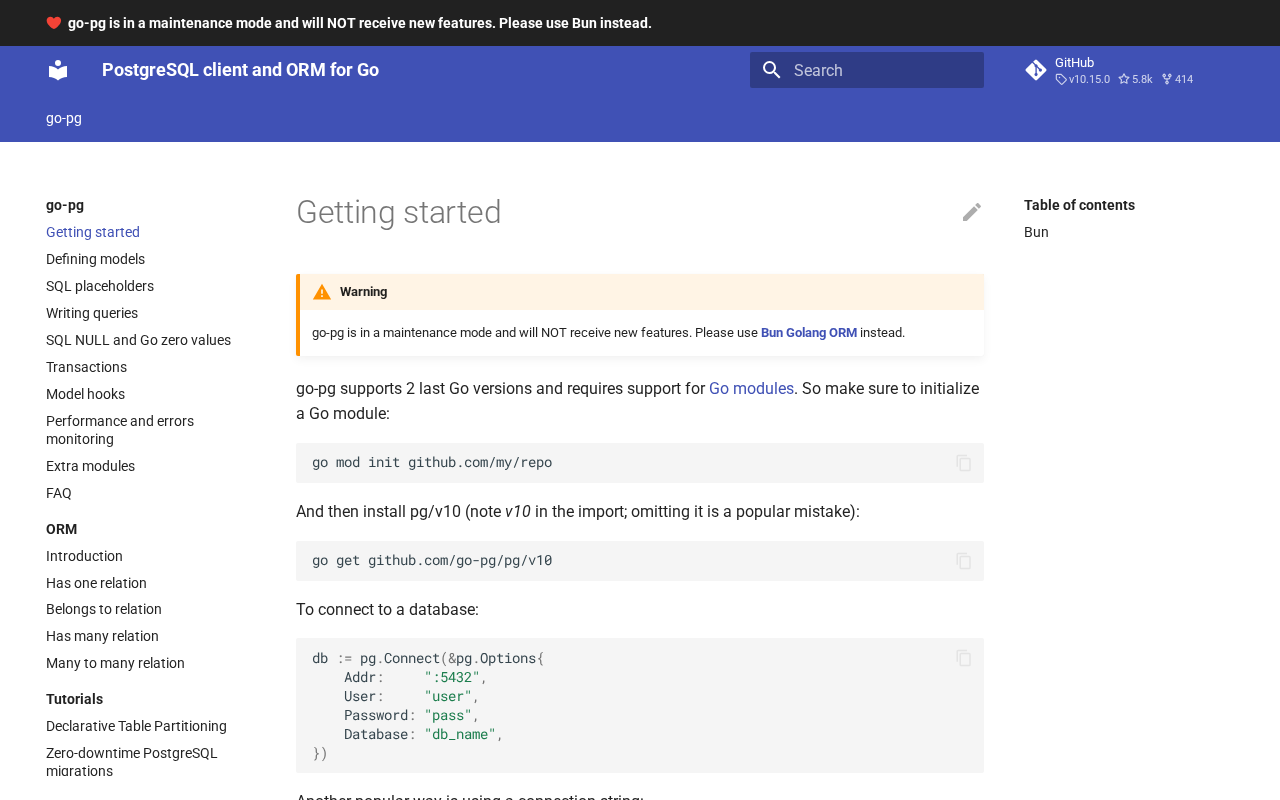Navigate to Transactions page
The height and width of the screenshot is (800, 1280).
[86, 367]
